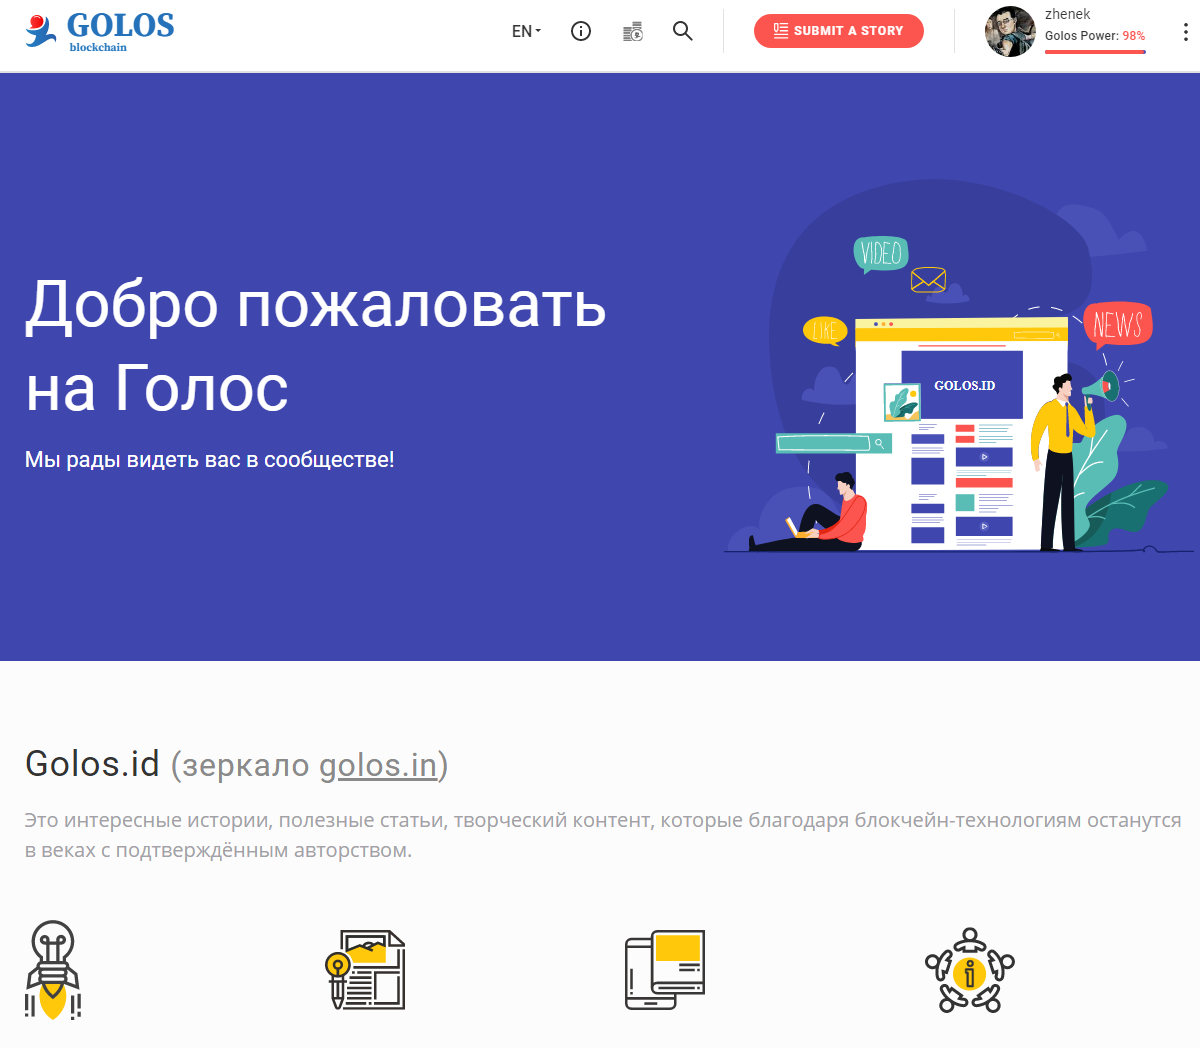
Task: Click the 'Добро пожаловать на Голос' heading
Action: [316, 345]
